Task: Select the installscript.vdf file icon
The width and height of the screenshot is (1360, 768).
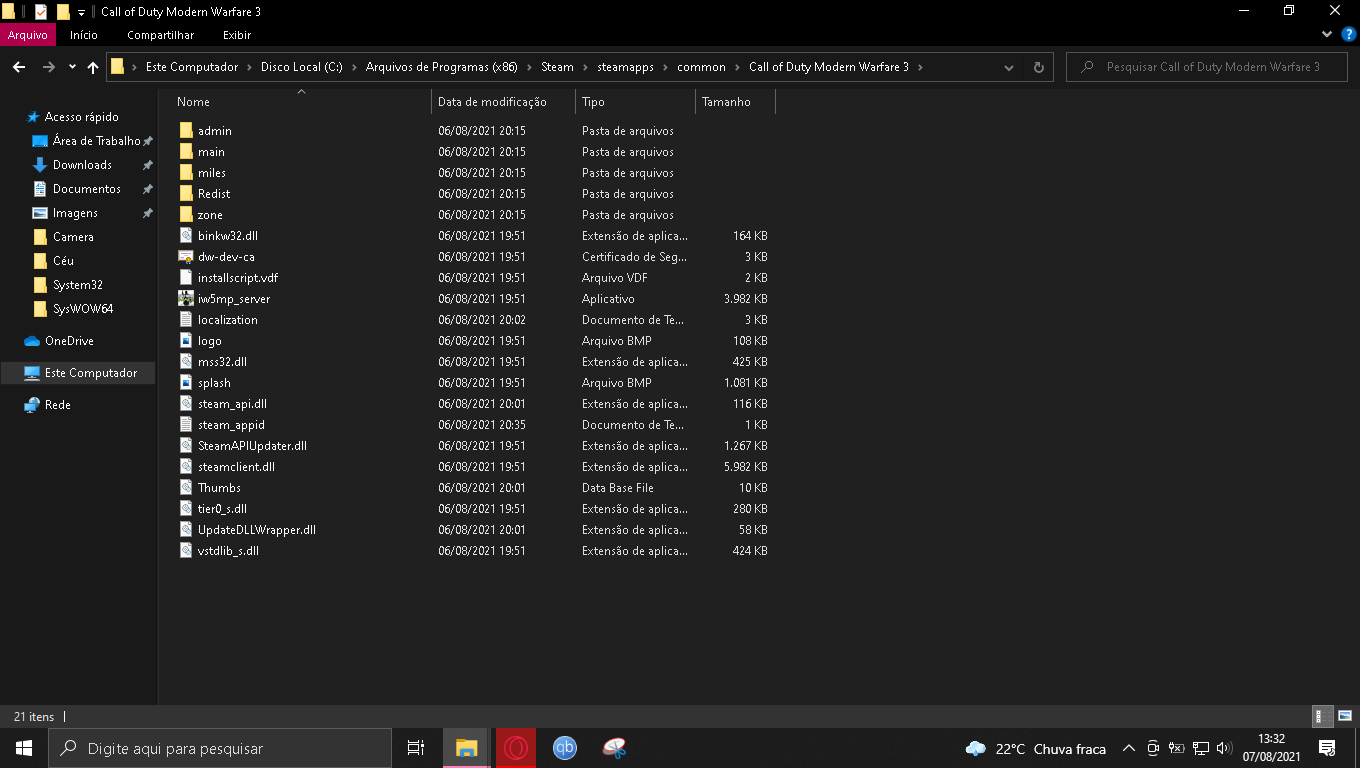Action: (186, 278)
